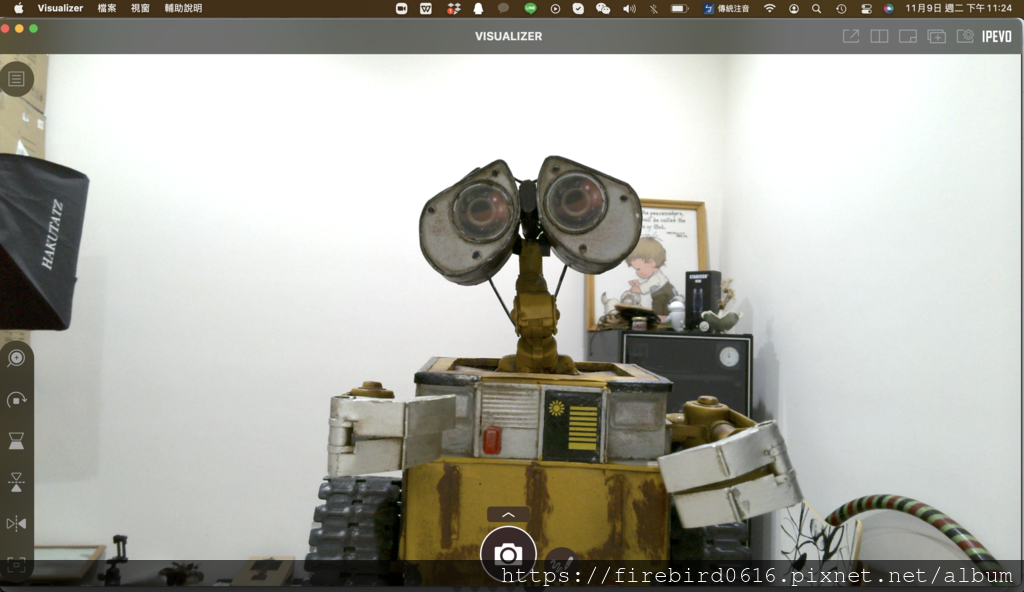Viewport: 1024px width, 592px height.
Task: Expand the capture mode chevron above camera button
Action: tap(508, 514)
